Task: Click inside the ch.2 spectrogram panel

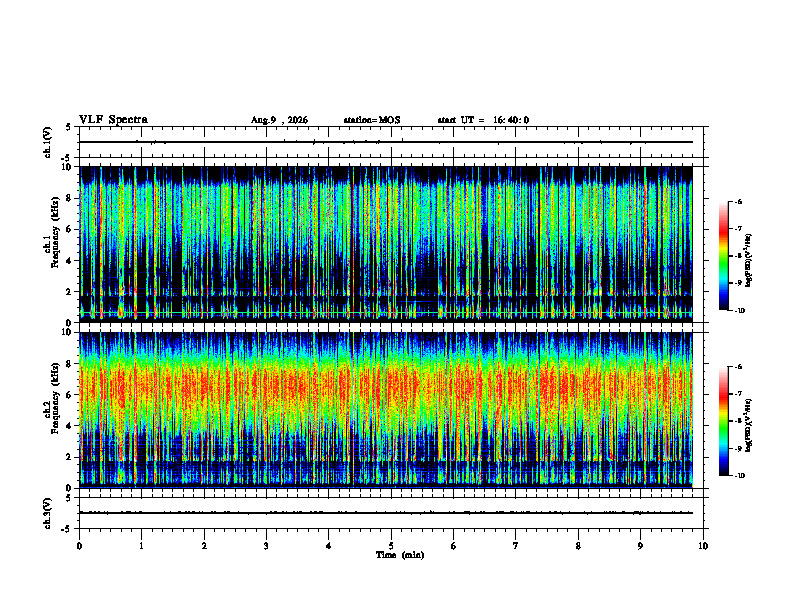Action: (x=386, y=410)
